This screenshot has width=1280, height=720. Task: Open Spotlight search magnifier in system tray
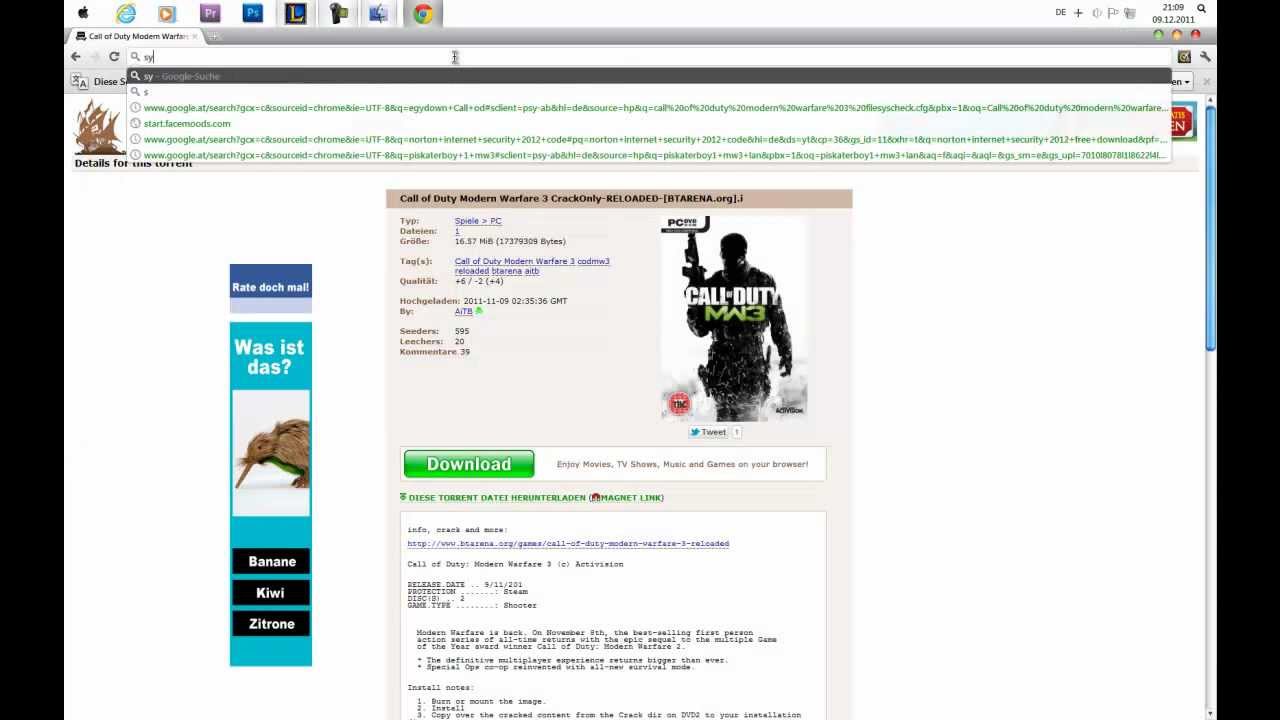[1202, 9]
